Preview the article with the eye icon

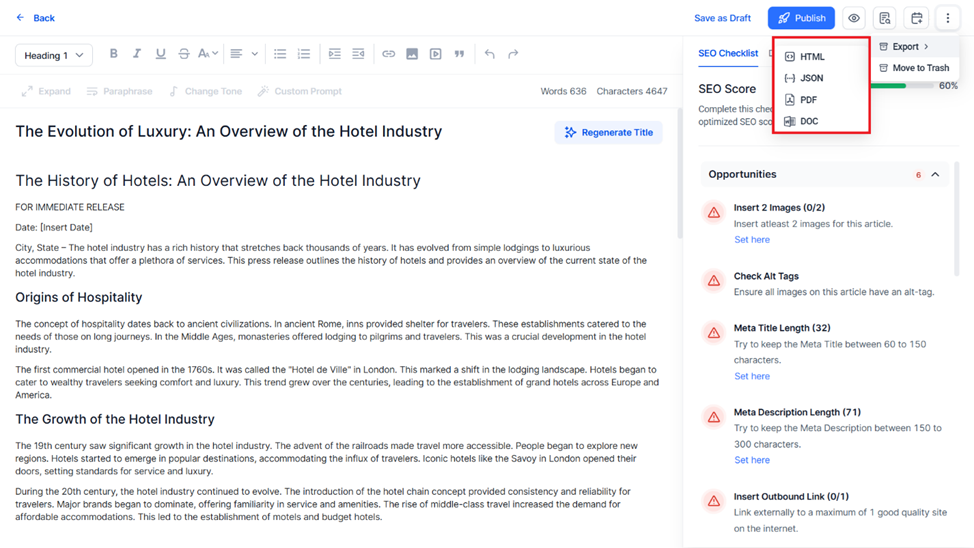[x=854, y=18]
